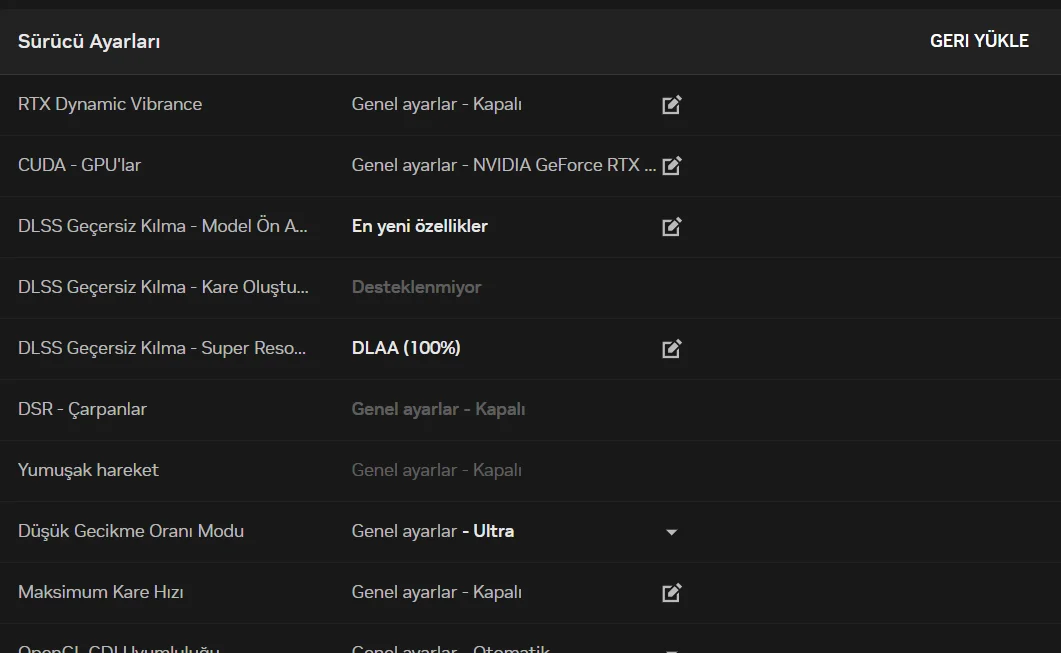
Task: Click edit icon beside Maksimum Kare Hızı
Action: click(x=671, y=593)
